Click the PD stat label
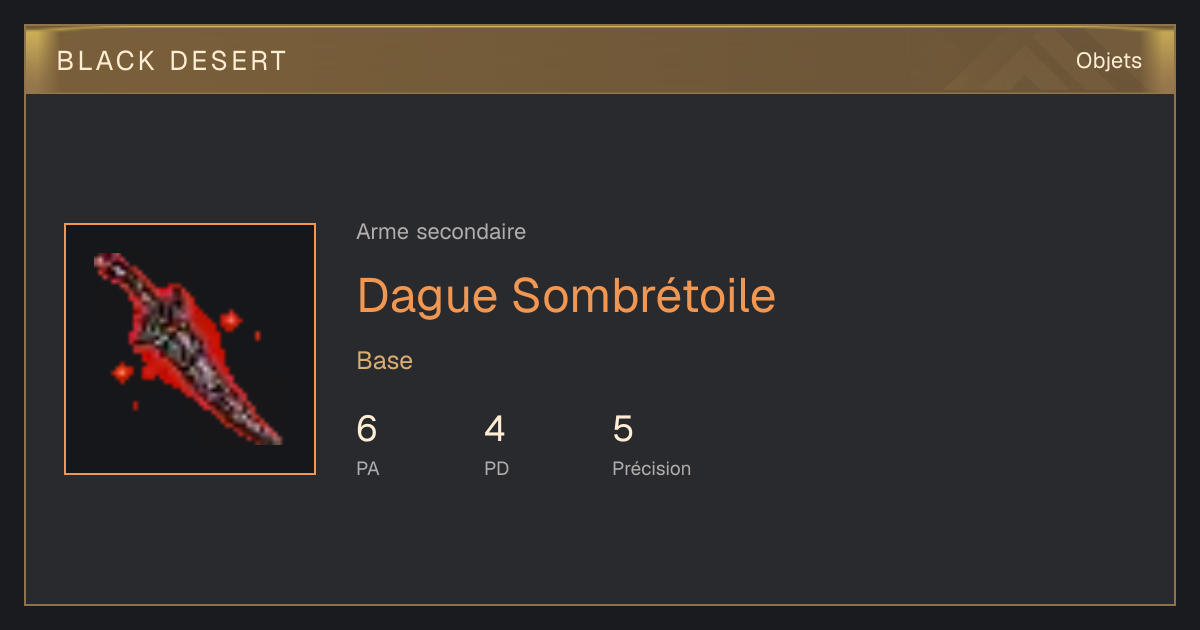Screen dimensions: 1200x630 point(497,468)
